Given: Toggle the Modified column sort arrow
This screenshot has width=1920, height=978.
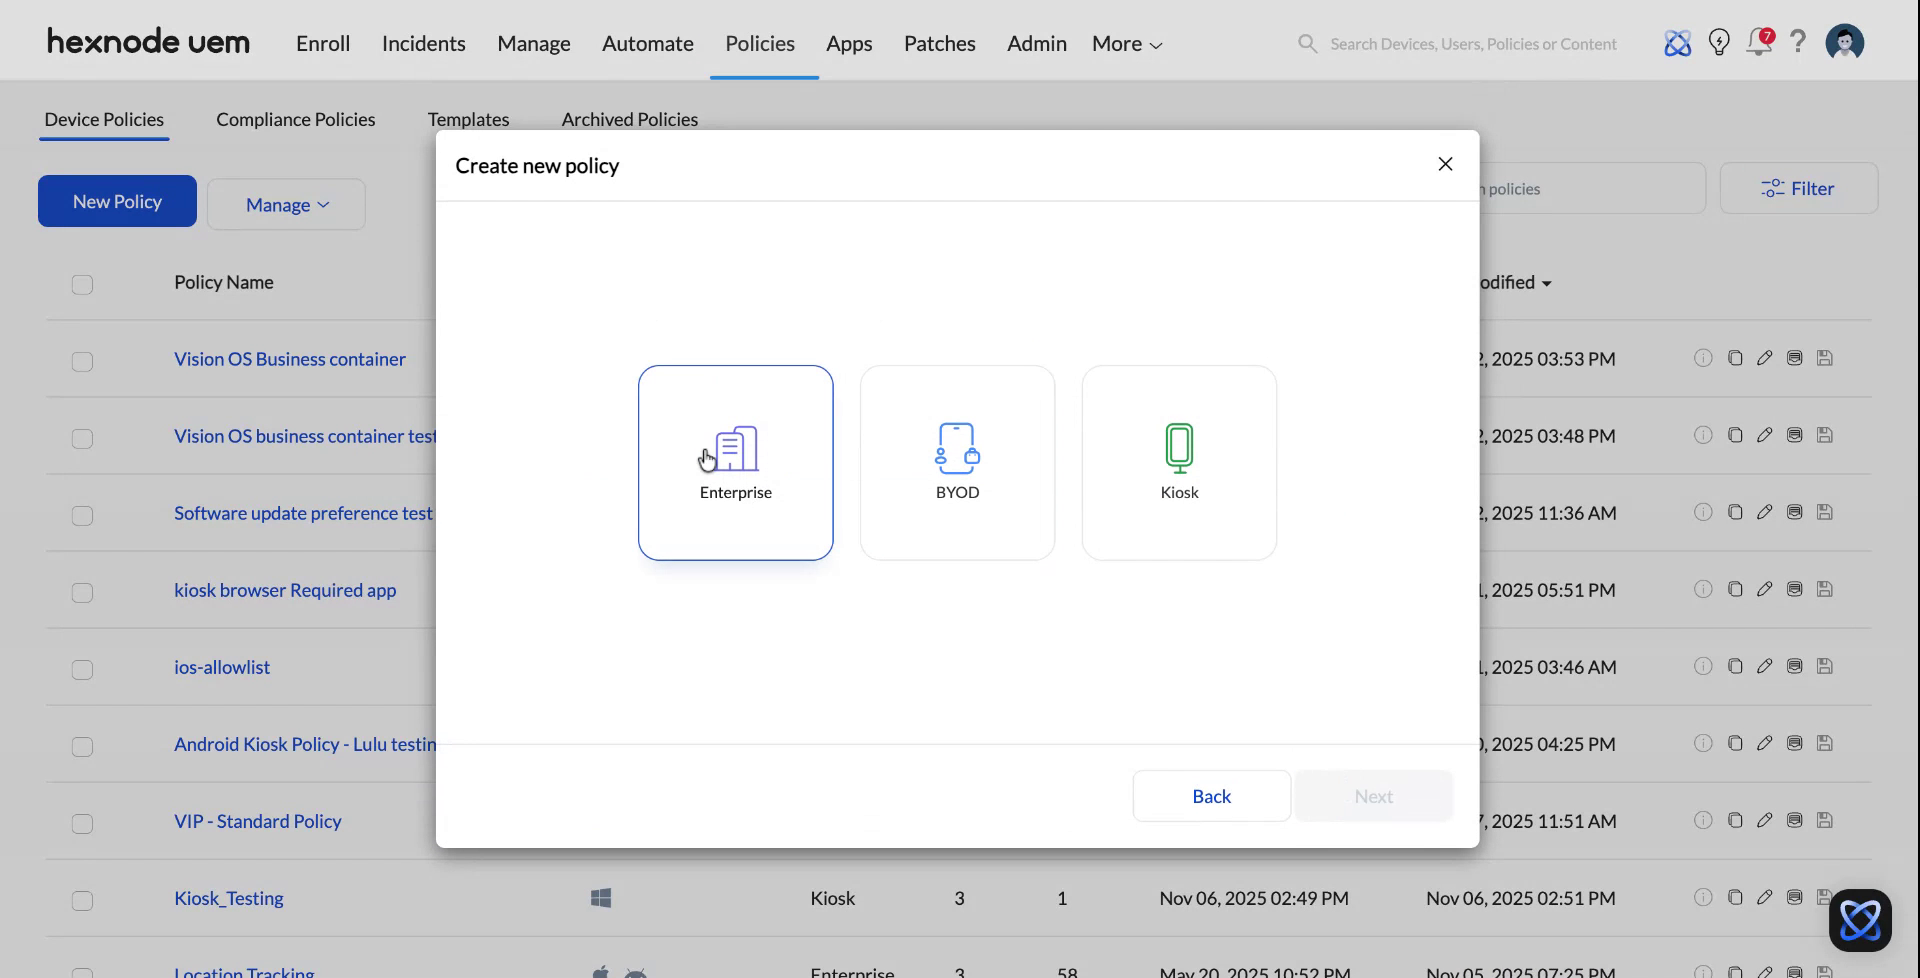Looking at the screenshot, I should coord(1546,283).
